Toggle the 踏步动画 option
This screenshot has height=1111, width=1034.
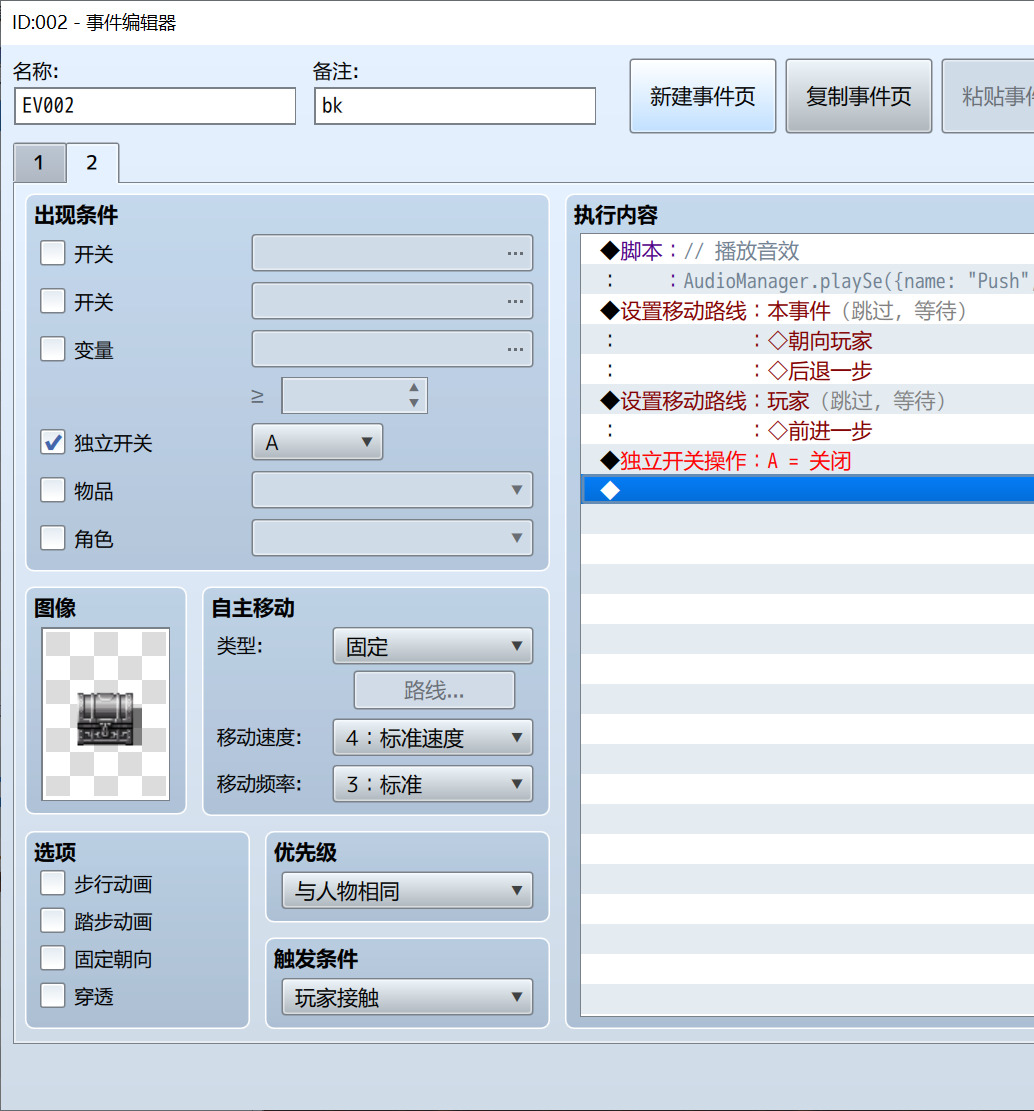pyautogui.click(x=52, y=921)
